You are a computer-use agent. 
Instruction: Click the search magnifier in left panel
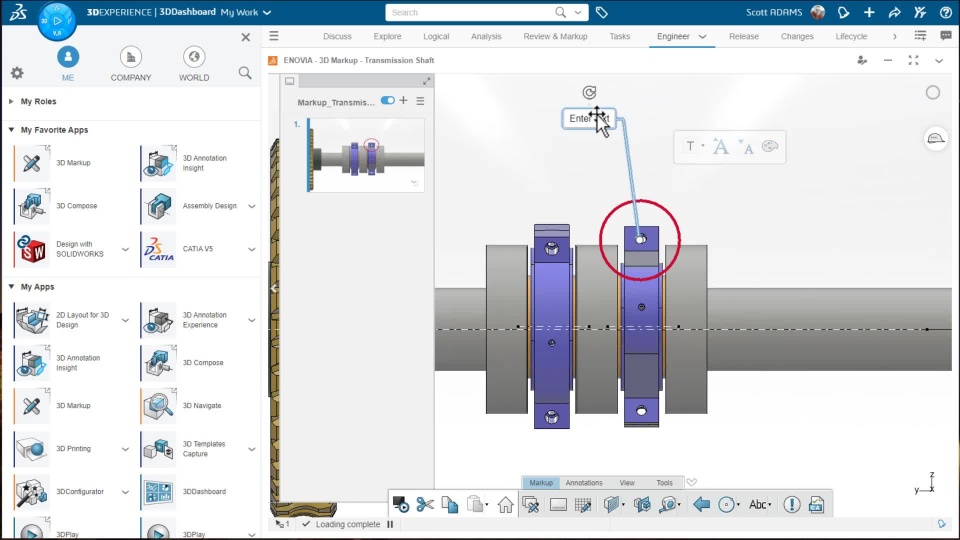pos(245,73)
